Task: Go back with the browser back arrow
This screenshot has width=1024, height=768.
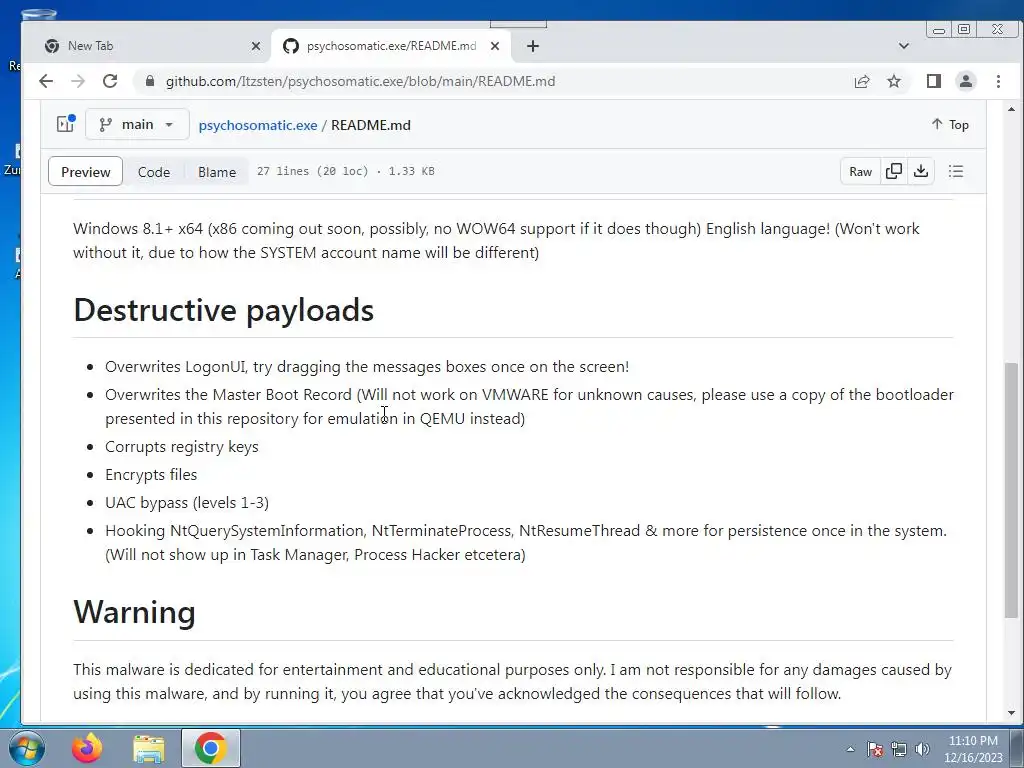Action: (46, 81)
